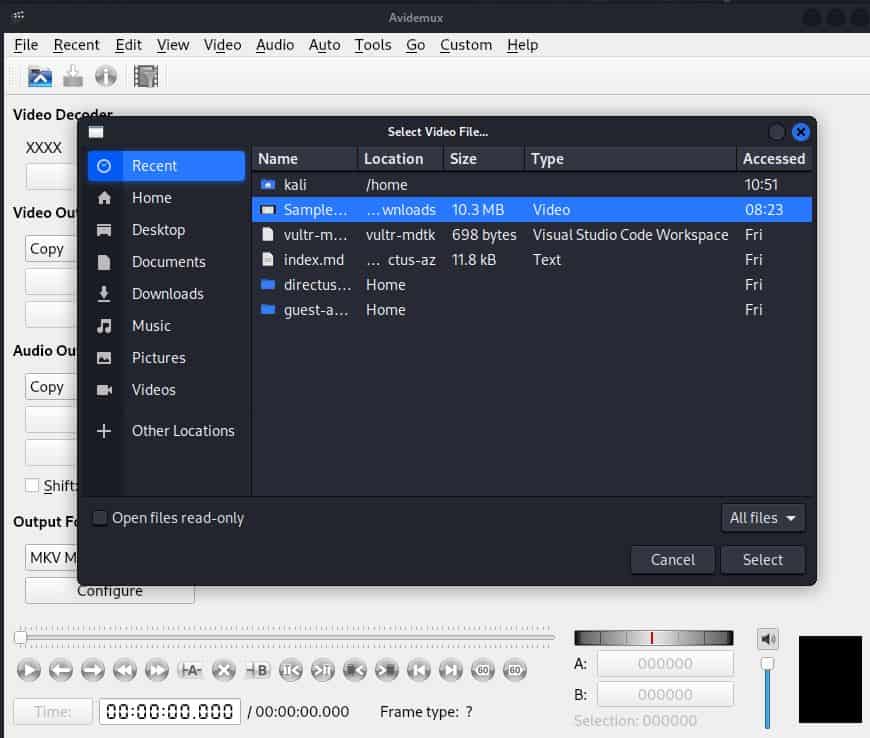Open the Tools menu
Viewport: 870px width, 738px height.
tap(372, 45)
